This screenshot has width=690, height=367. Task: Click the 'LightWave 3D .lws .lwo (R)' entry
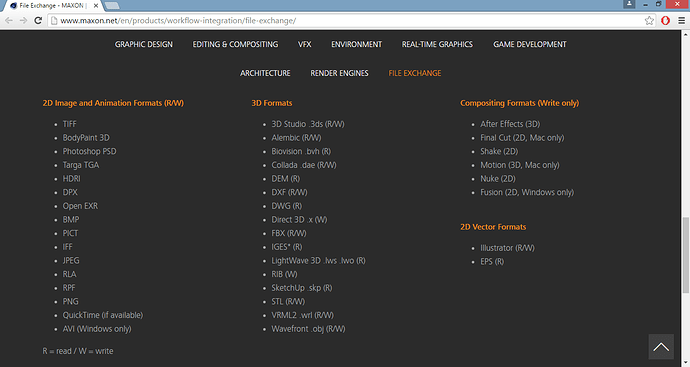pyautogui.click(x=318, y=261)
